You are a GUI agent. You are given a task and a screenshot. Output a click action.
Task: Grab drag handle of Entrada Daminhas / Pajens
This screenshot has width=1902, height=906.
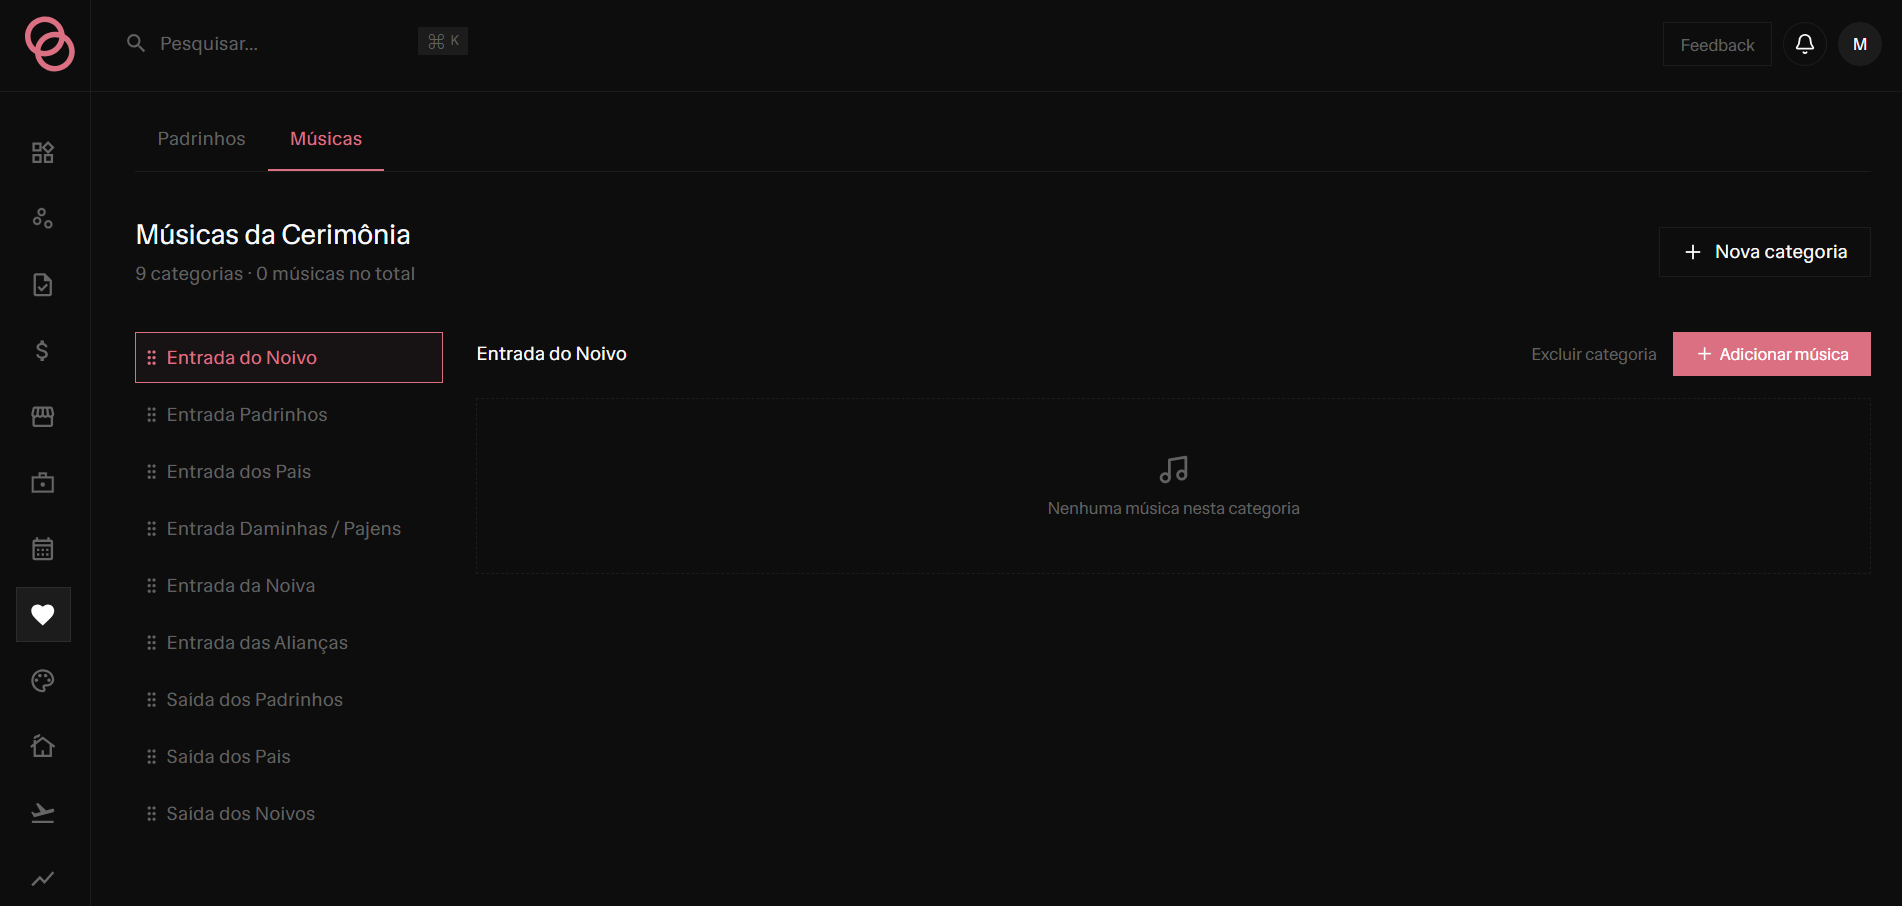152,528
